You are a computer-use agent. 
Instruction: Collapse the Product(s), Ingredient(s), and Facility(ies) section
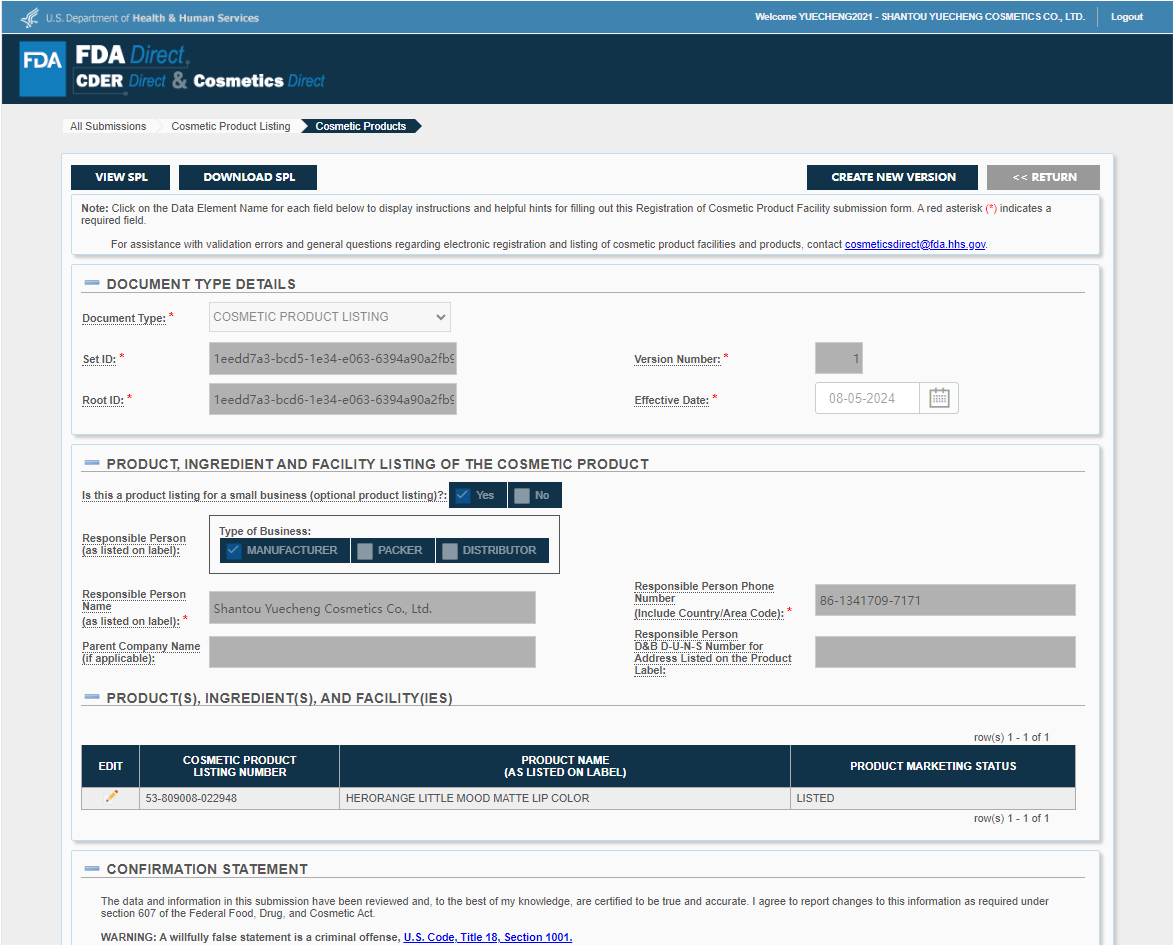[92, 697]
